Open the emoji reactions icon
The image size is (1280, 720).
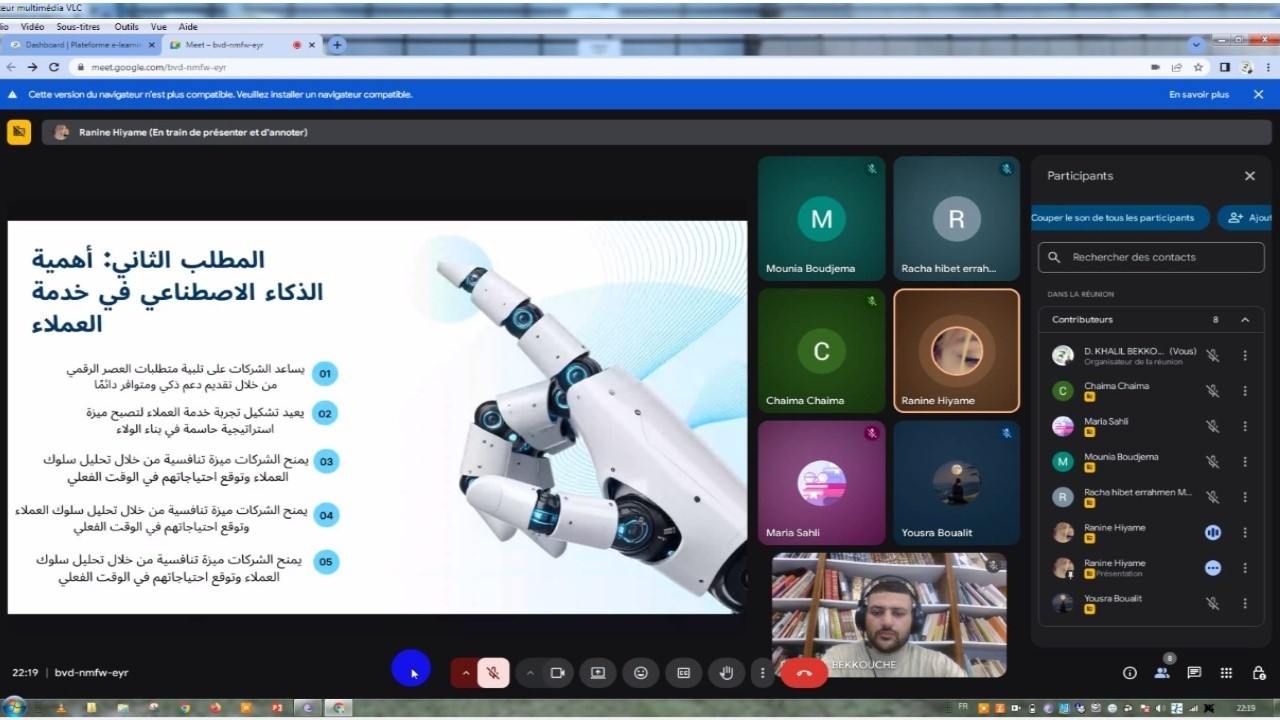pos(641,673)
